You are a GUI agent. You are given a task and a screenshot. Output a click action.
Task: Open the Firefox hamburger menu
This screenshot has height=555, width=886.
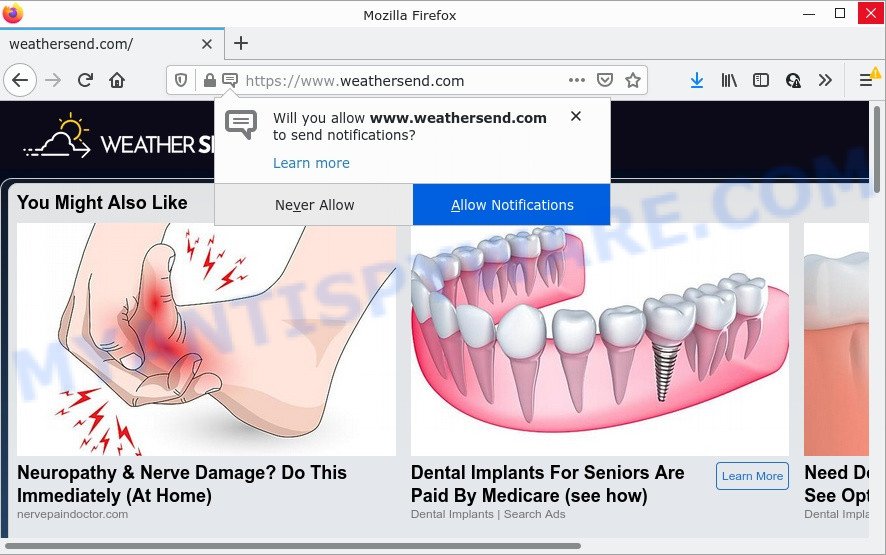(866, 80)
